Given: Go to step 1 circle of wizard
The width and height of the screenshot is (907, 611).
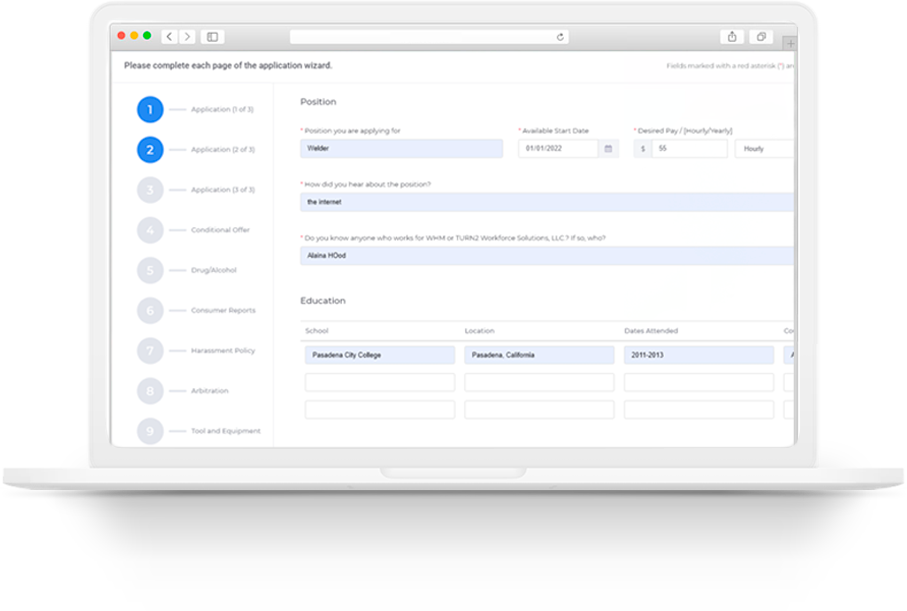Looking at the screenshot, I should click(x=150, y=109).
